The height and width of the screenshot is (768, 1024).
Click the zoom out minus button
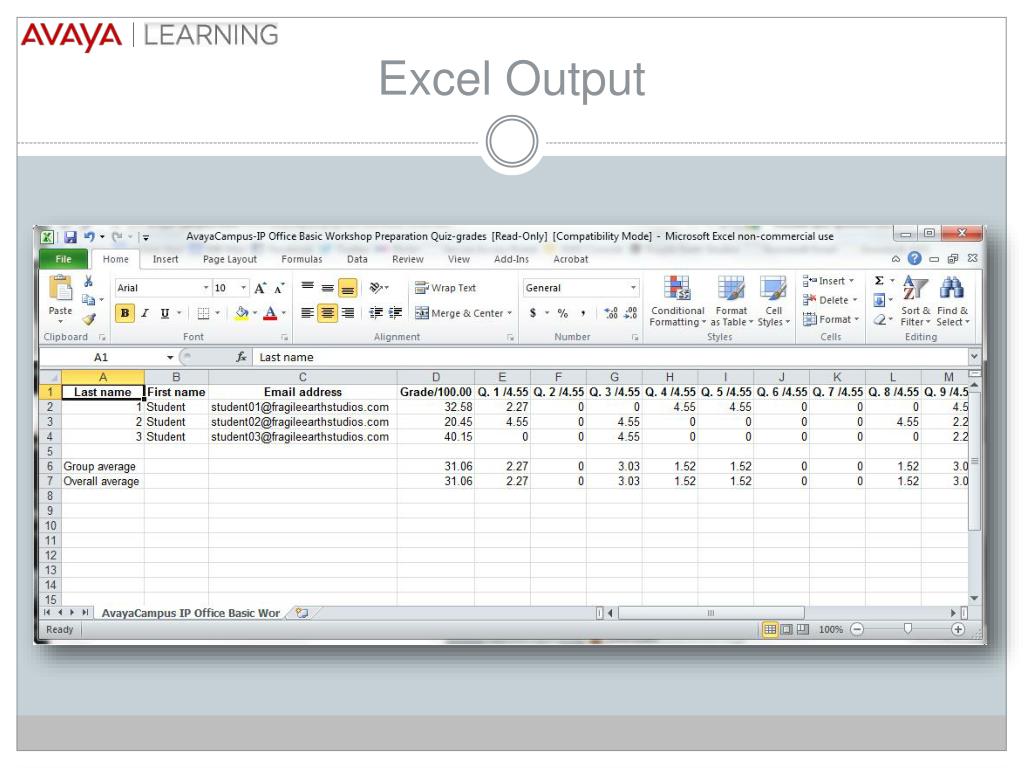857,630
